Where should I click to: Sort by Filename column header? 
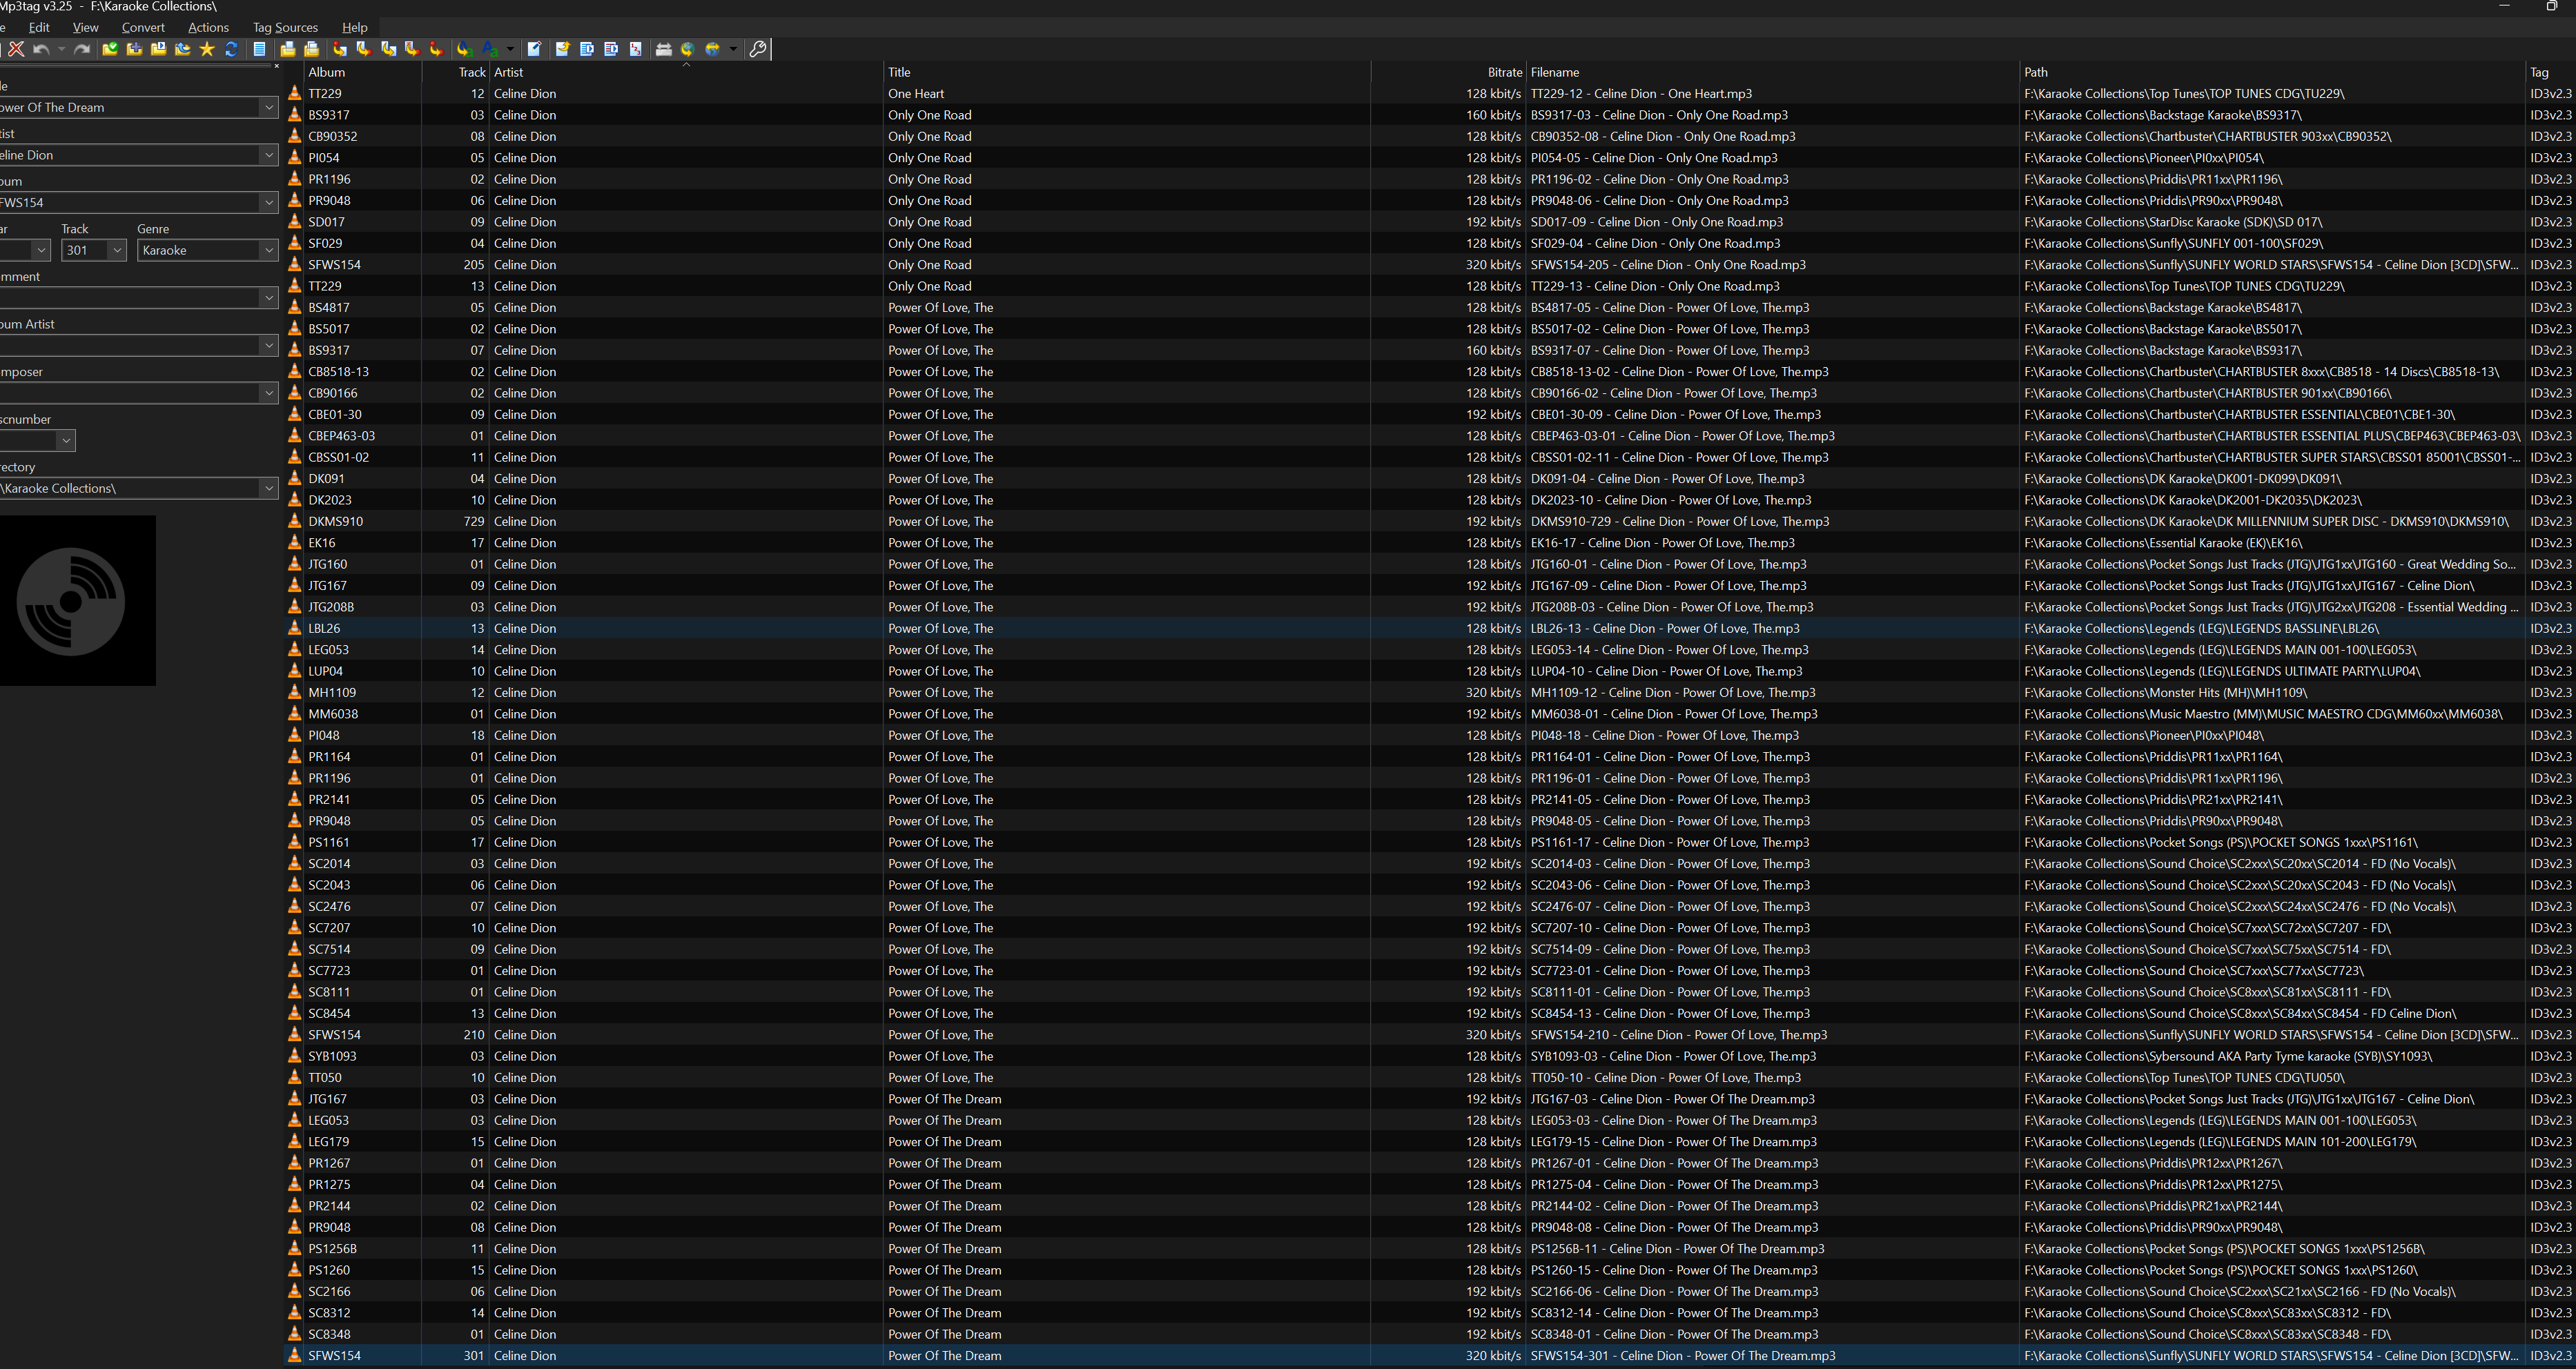(1555, 72)
